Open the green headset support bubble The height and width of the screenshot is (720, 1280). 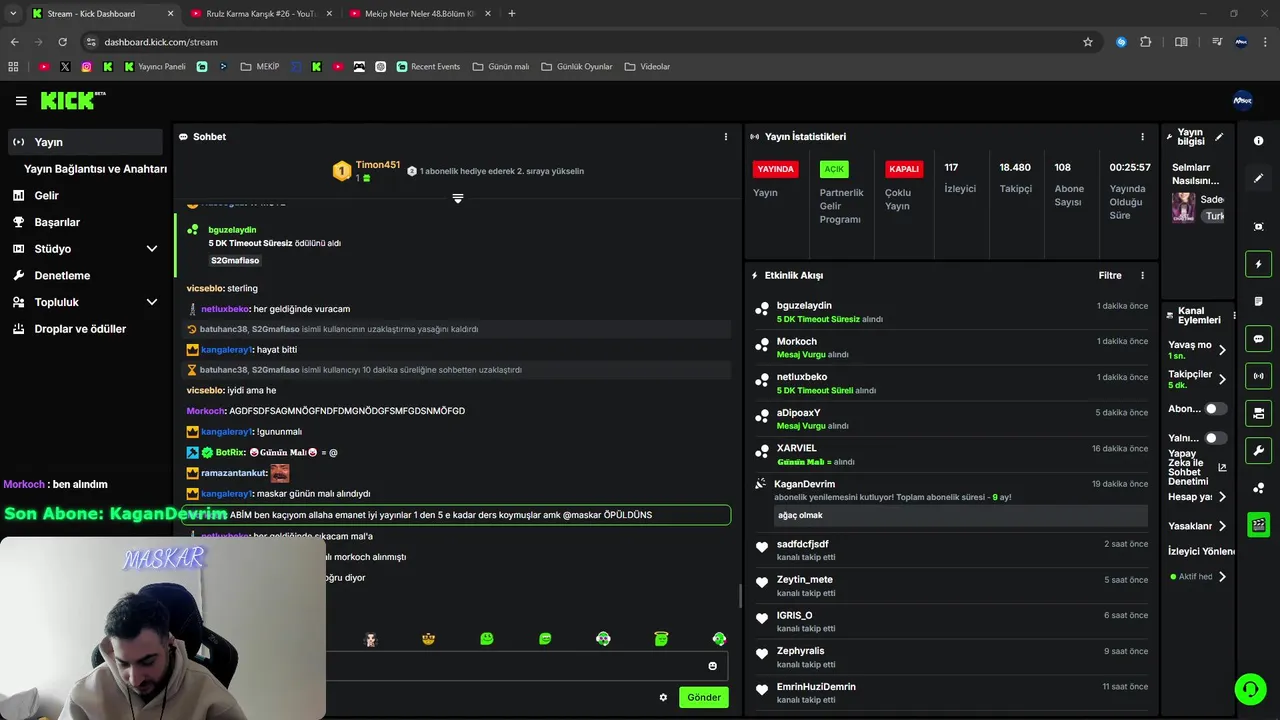click(x=1249, y=689)
